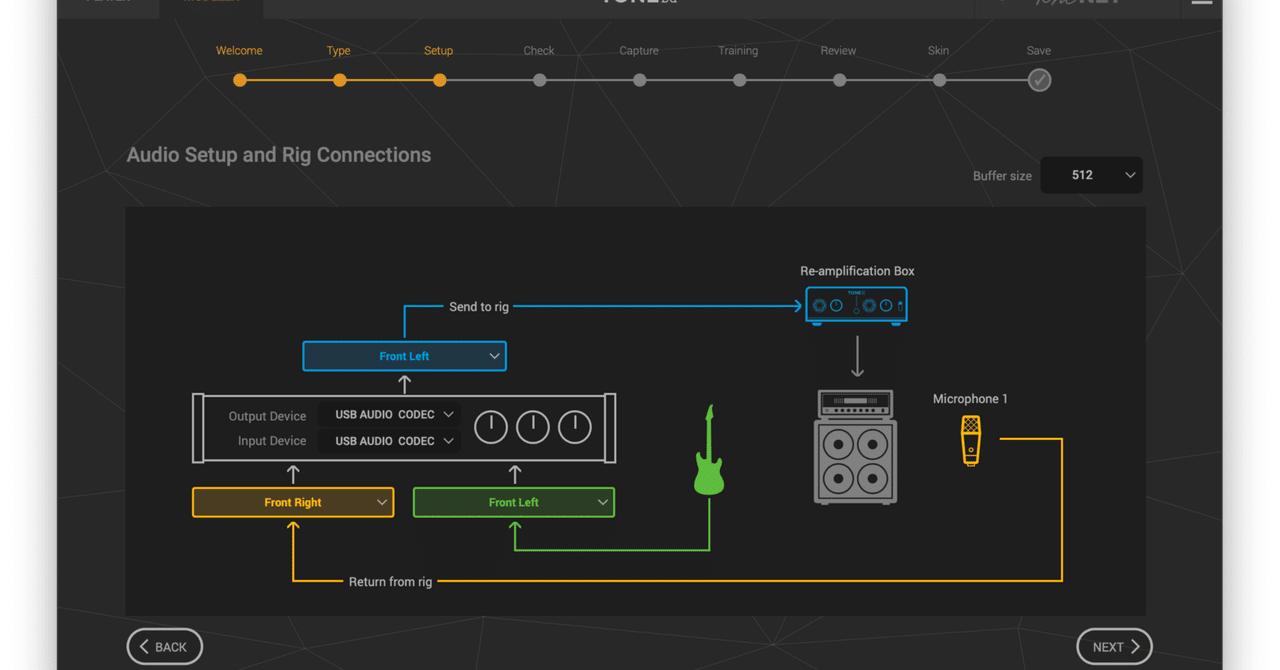The width and height of the screenshot is (1280, 670).
Task: Click the Microphone 1 icon
Action: [970, 440]
